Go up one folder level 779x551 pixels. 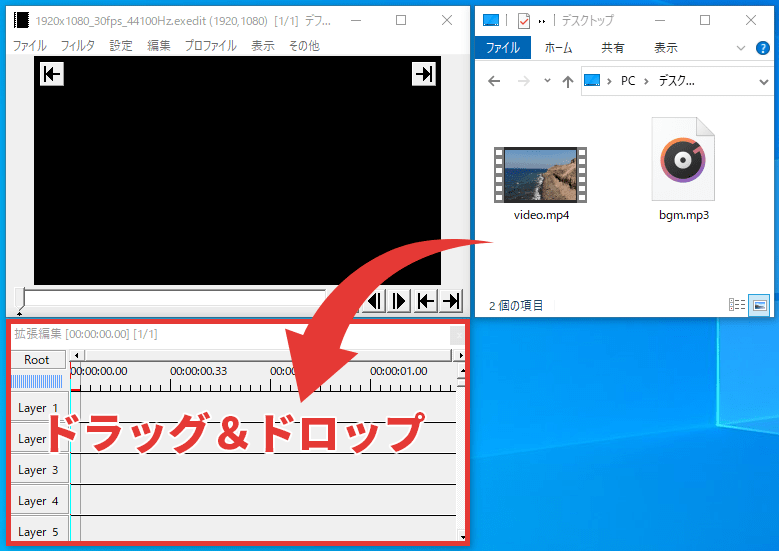(567, 81)
